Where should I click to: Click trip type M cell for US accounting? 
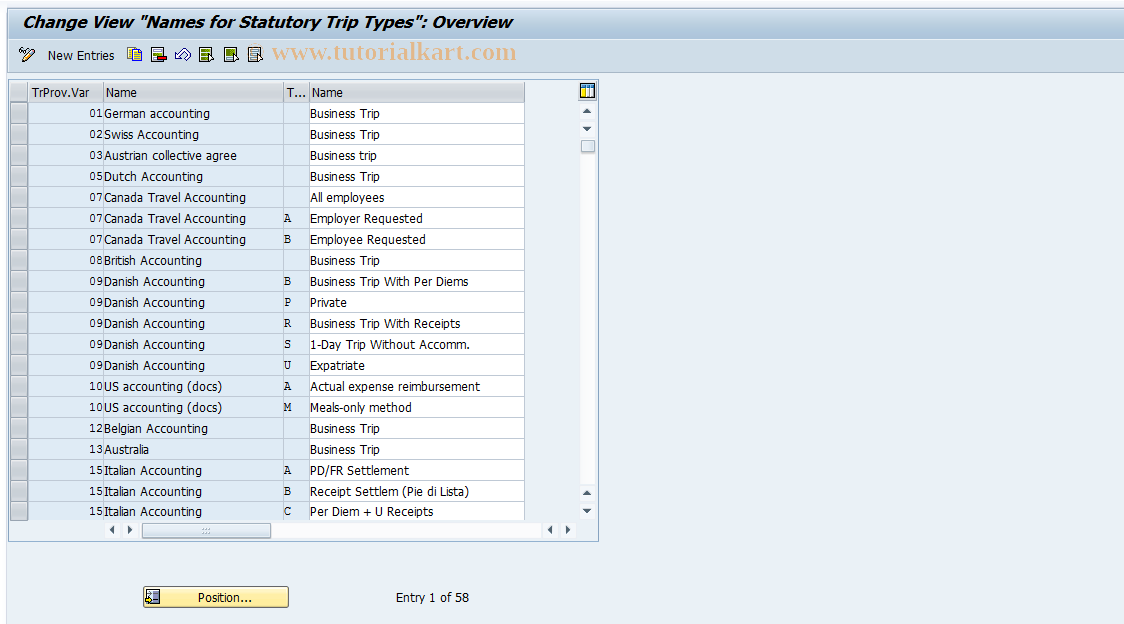pos(296,407)
